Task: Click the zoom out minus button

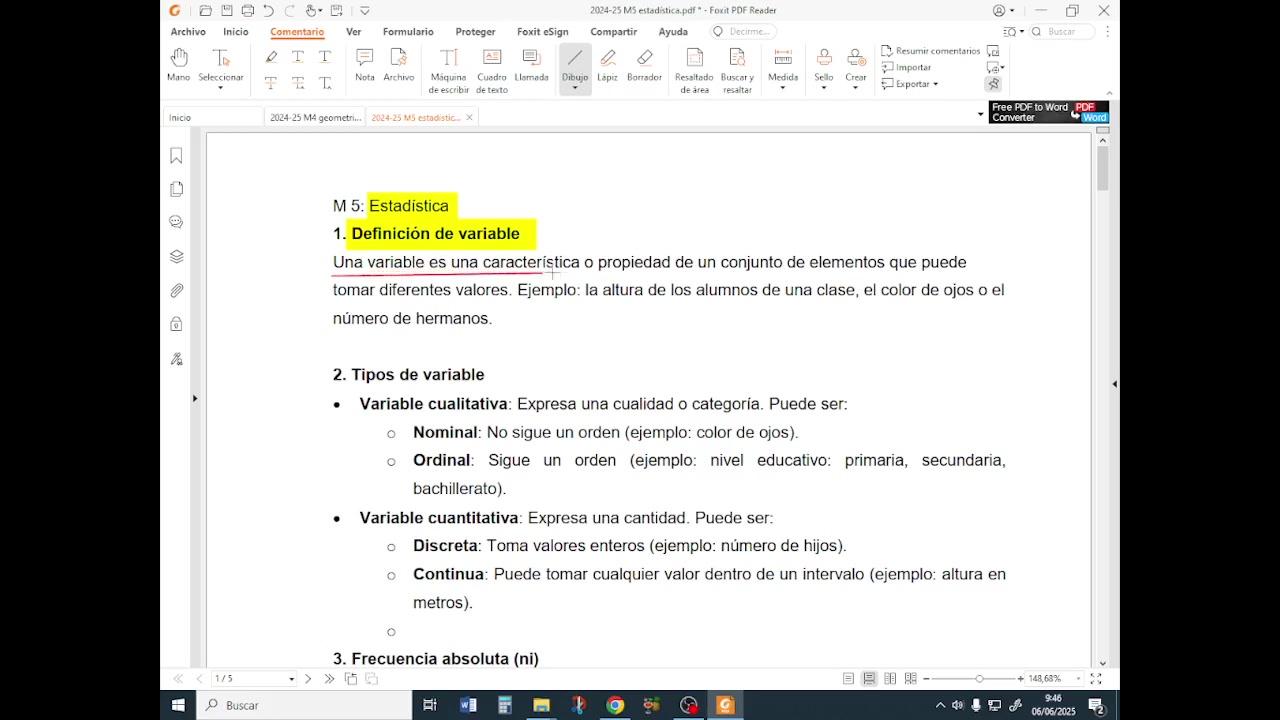Action: click(926, 679)
